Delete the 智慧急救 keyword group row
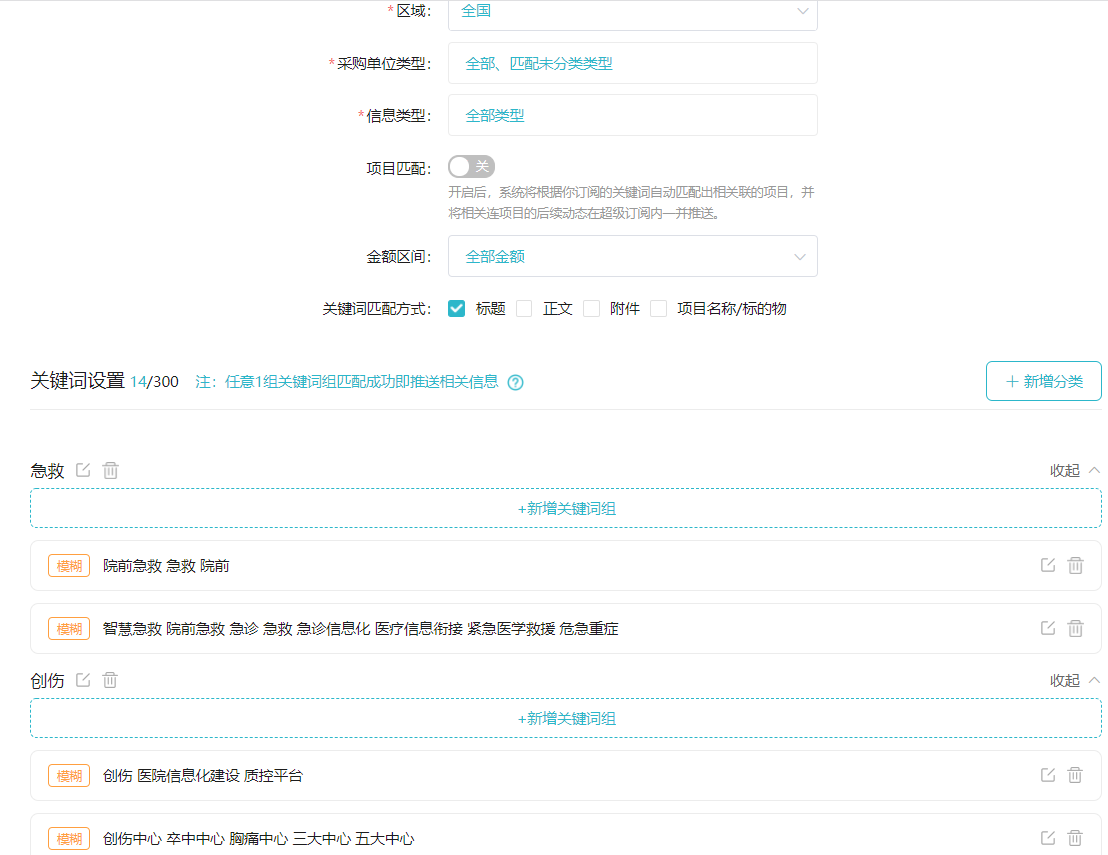 pyautogui.click(x=1075, y=628)
